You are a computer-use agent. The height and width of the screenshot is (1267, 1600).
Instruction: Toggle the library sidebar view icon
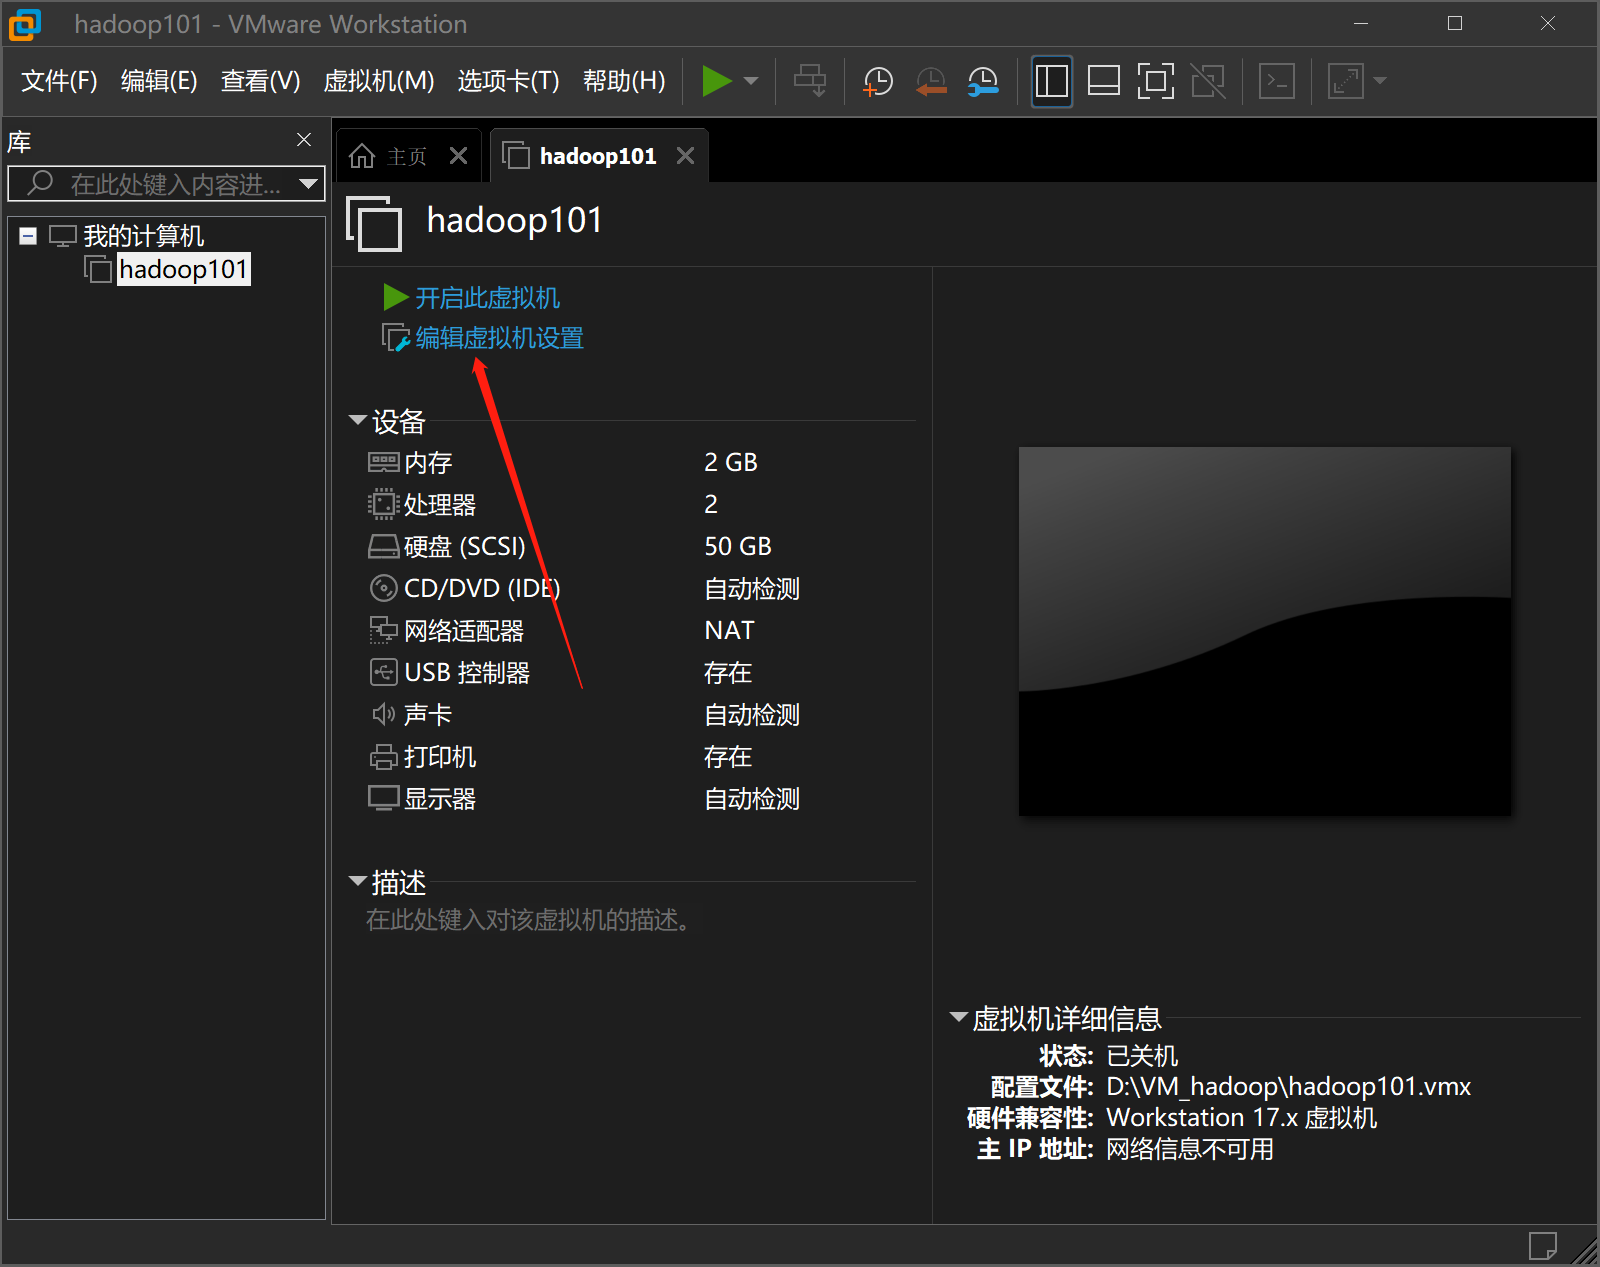pyautogui.click(x=1051, y=81)
